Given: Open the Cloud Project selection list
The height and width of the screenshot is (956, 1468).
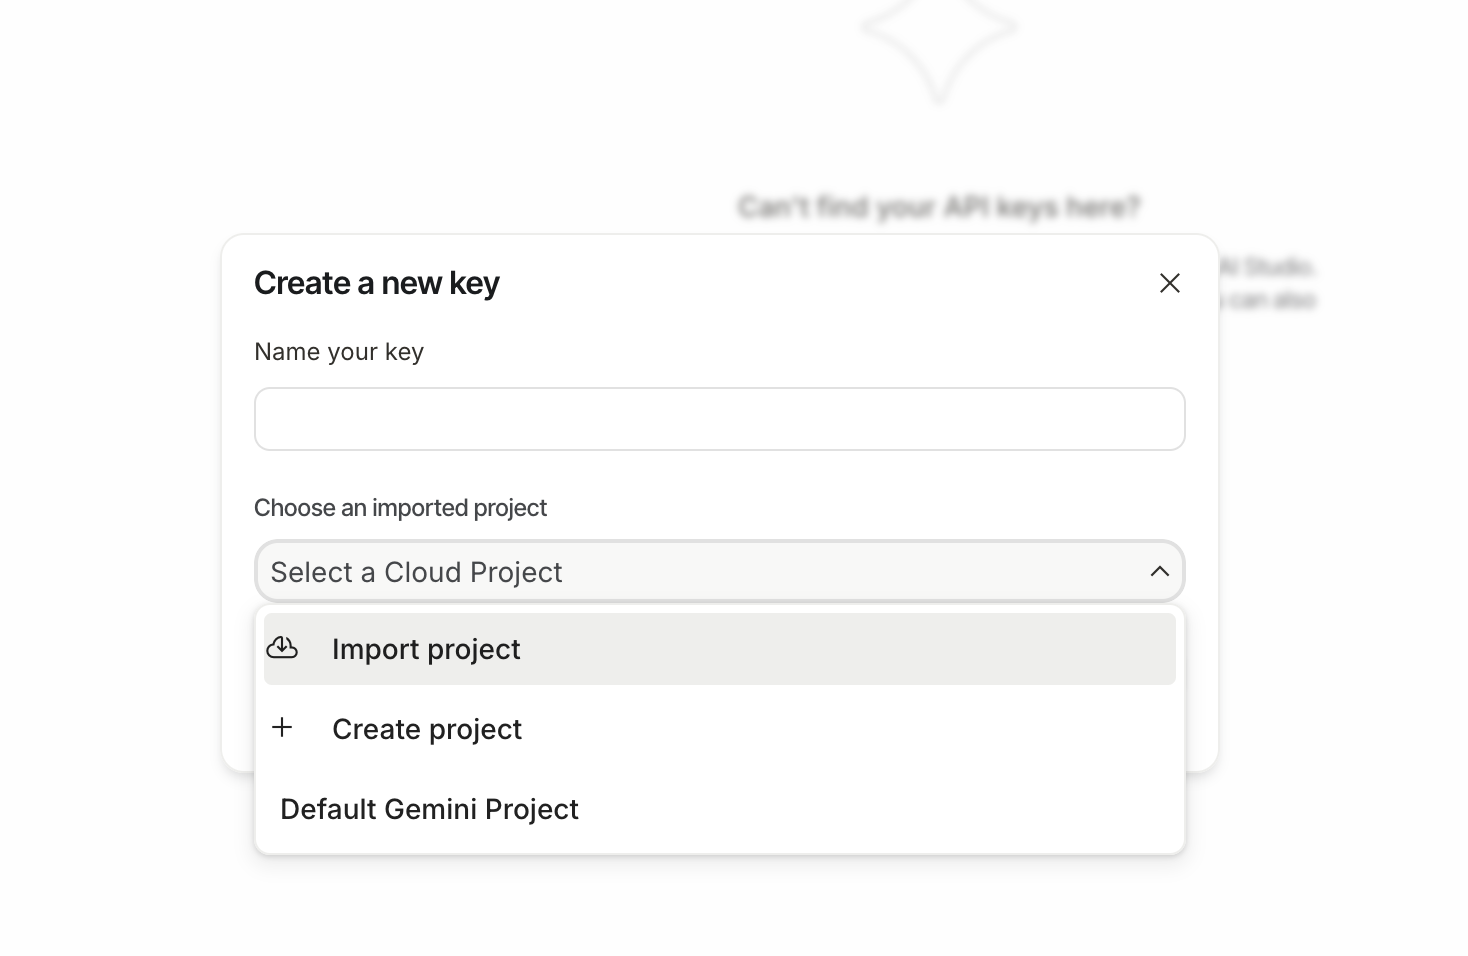Looking at the screenshot, I should pyautogui.click(x=718, y=571).
